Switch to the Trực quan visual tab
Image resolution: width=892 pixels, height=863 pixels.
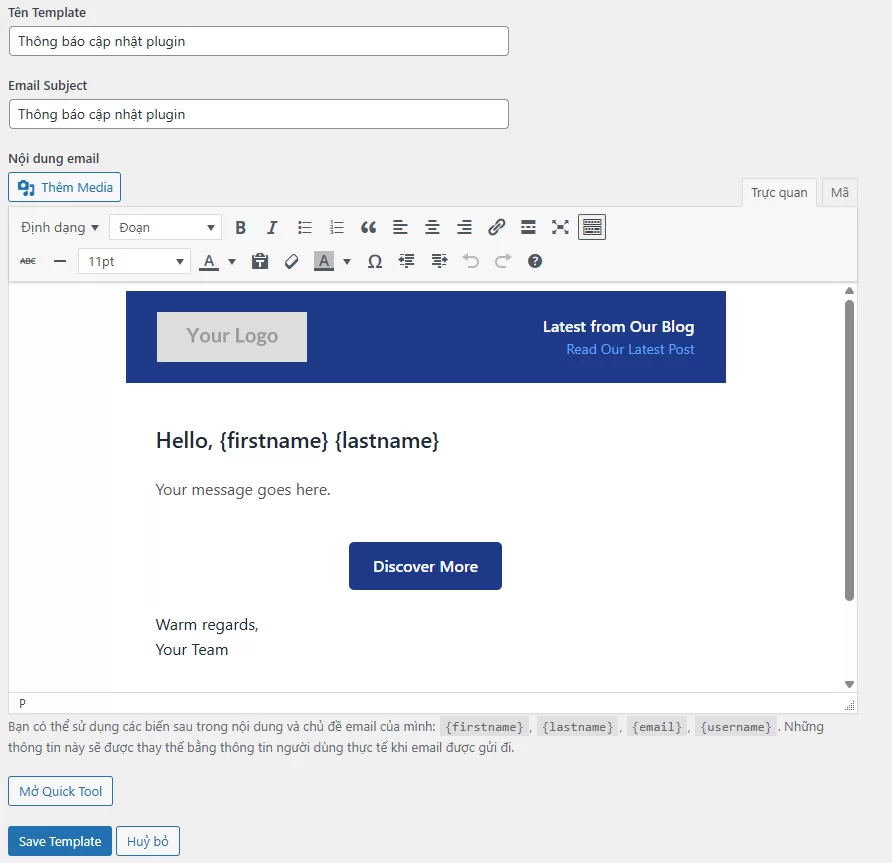click(x=779, y=192)
